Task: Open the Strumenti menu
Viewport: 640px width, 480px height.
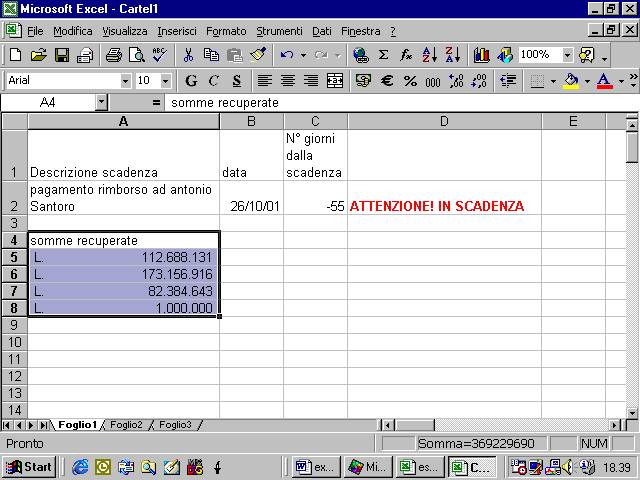Action: 279,31
